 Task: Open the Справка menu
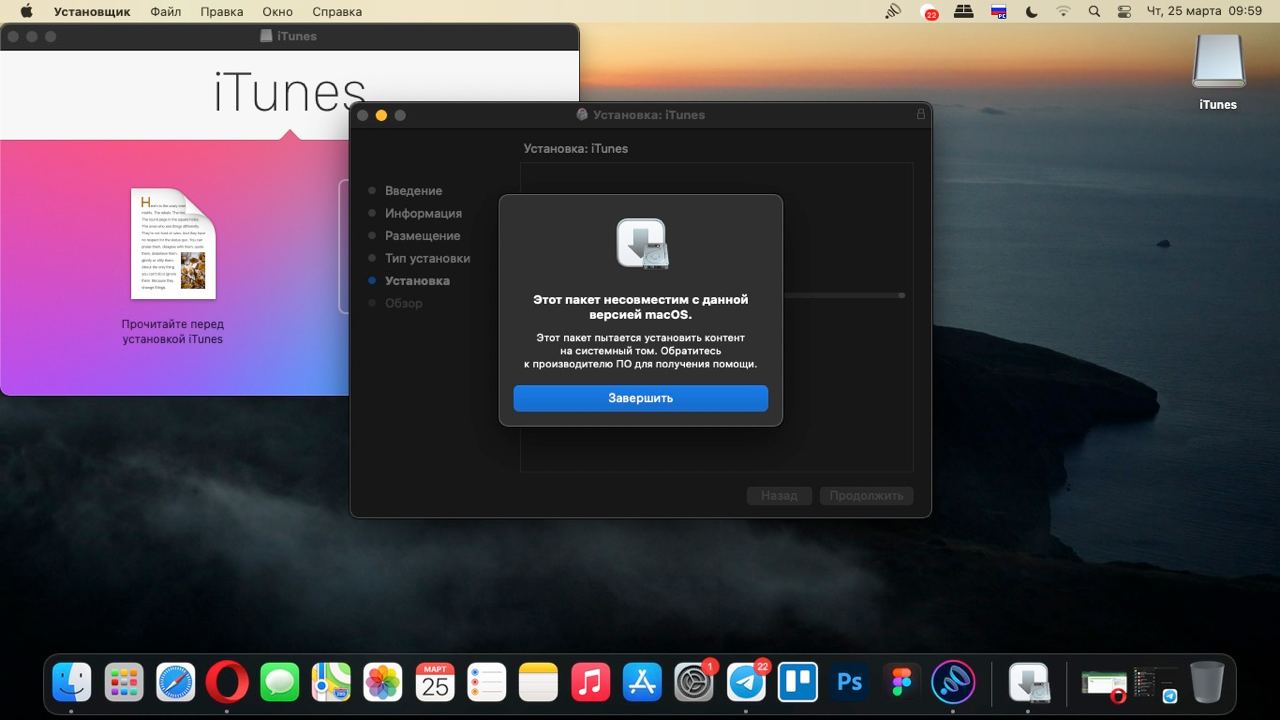point(337,12)
